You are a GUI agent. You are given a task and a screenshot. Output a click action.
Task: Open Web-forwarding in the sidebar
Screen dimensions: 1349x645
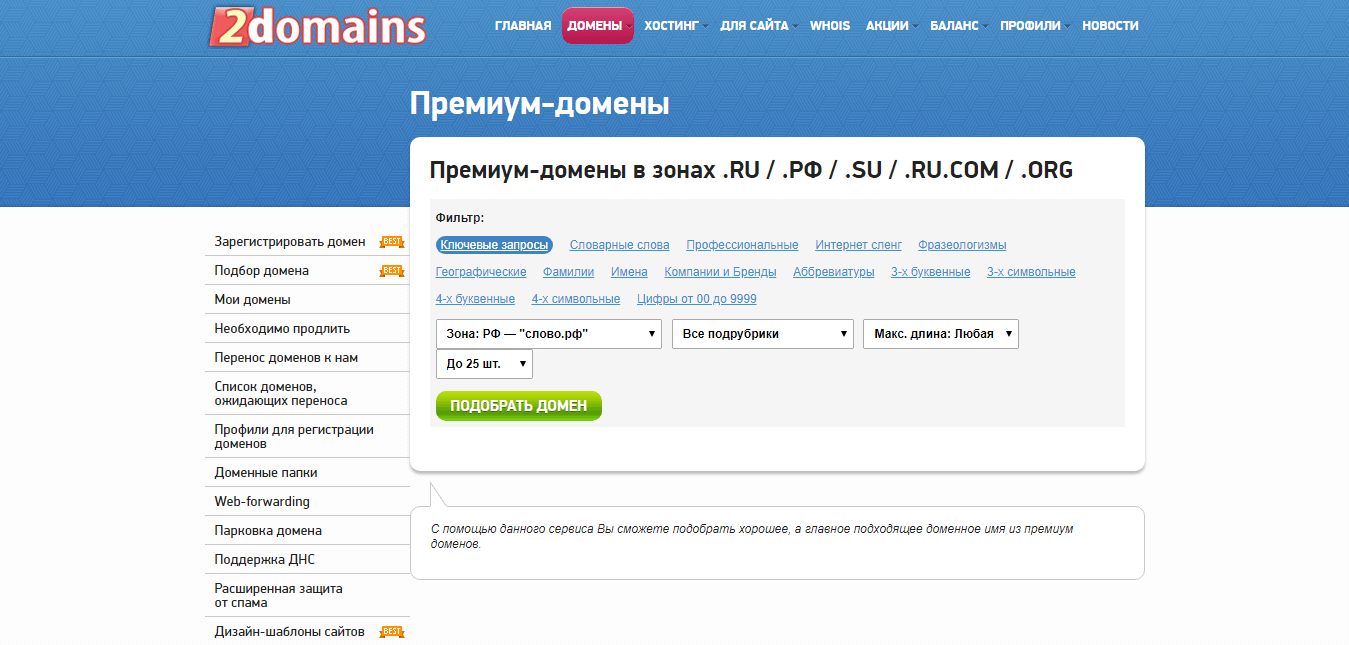tap(262, 502)
